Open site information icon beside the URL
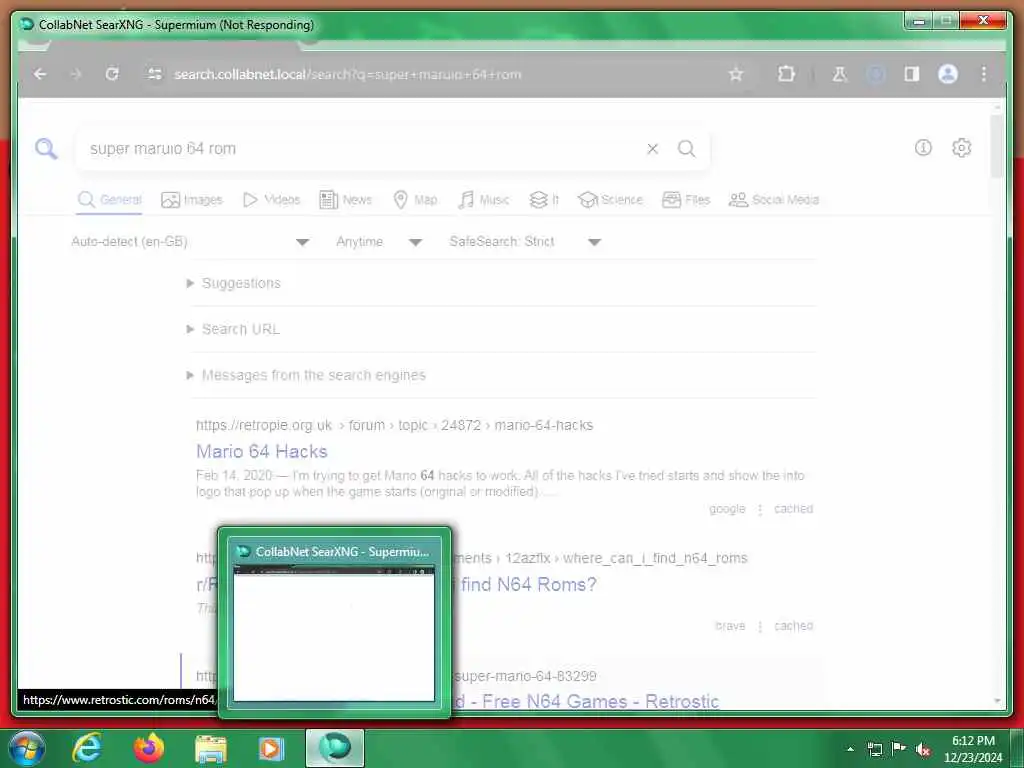 [155, 74]
